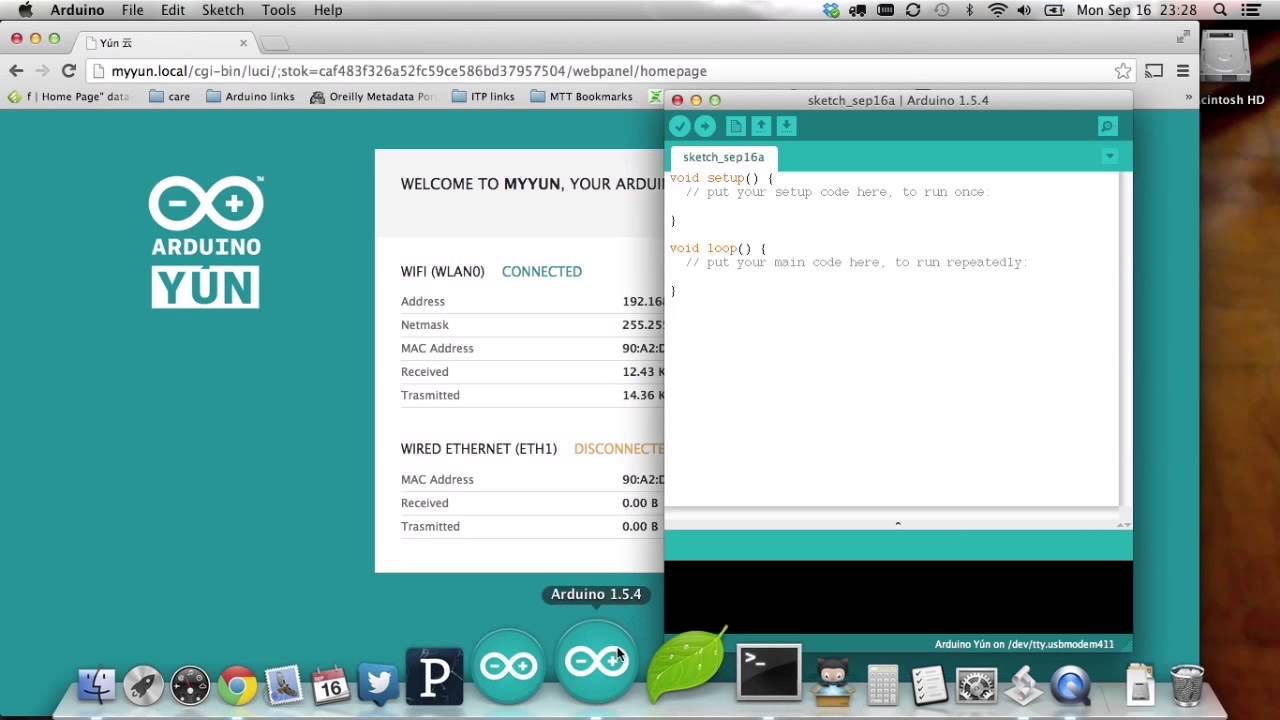The height and width of the screenshot is (720, 1280).
Task: Open Terminal from the Dock
Action: 769,672
